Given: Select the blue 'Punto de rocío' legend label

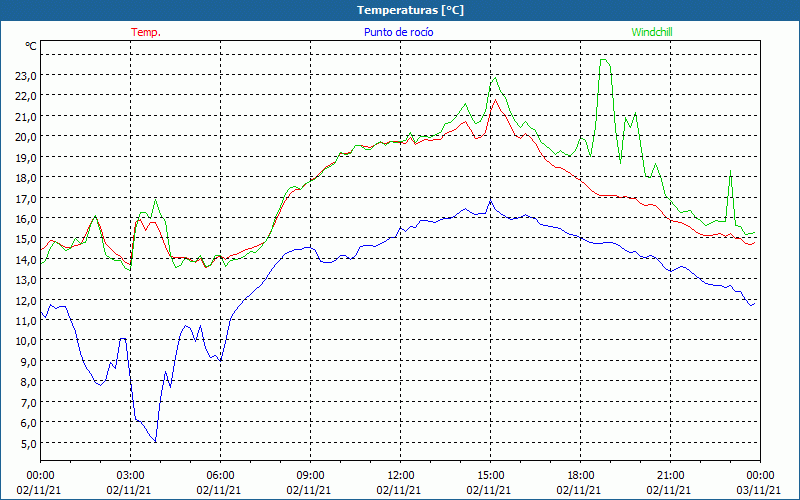Looking at the screenshot, I should tap(398, 32).
